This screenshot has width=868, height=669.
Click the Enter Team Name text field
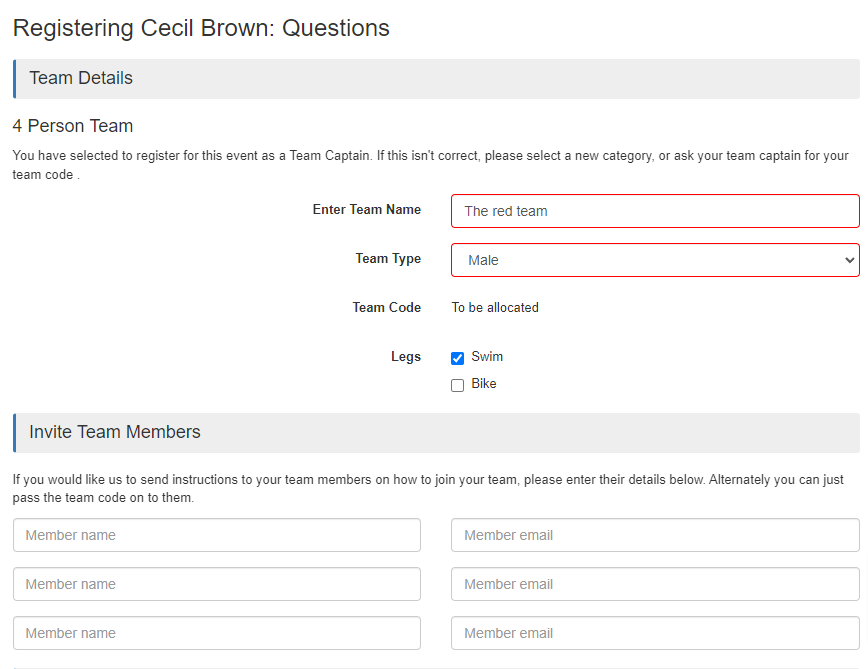(x=655, y=211)
